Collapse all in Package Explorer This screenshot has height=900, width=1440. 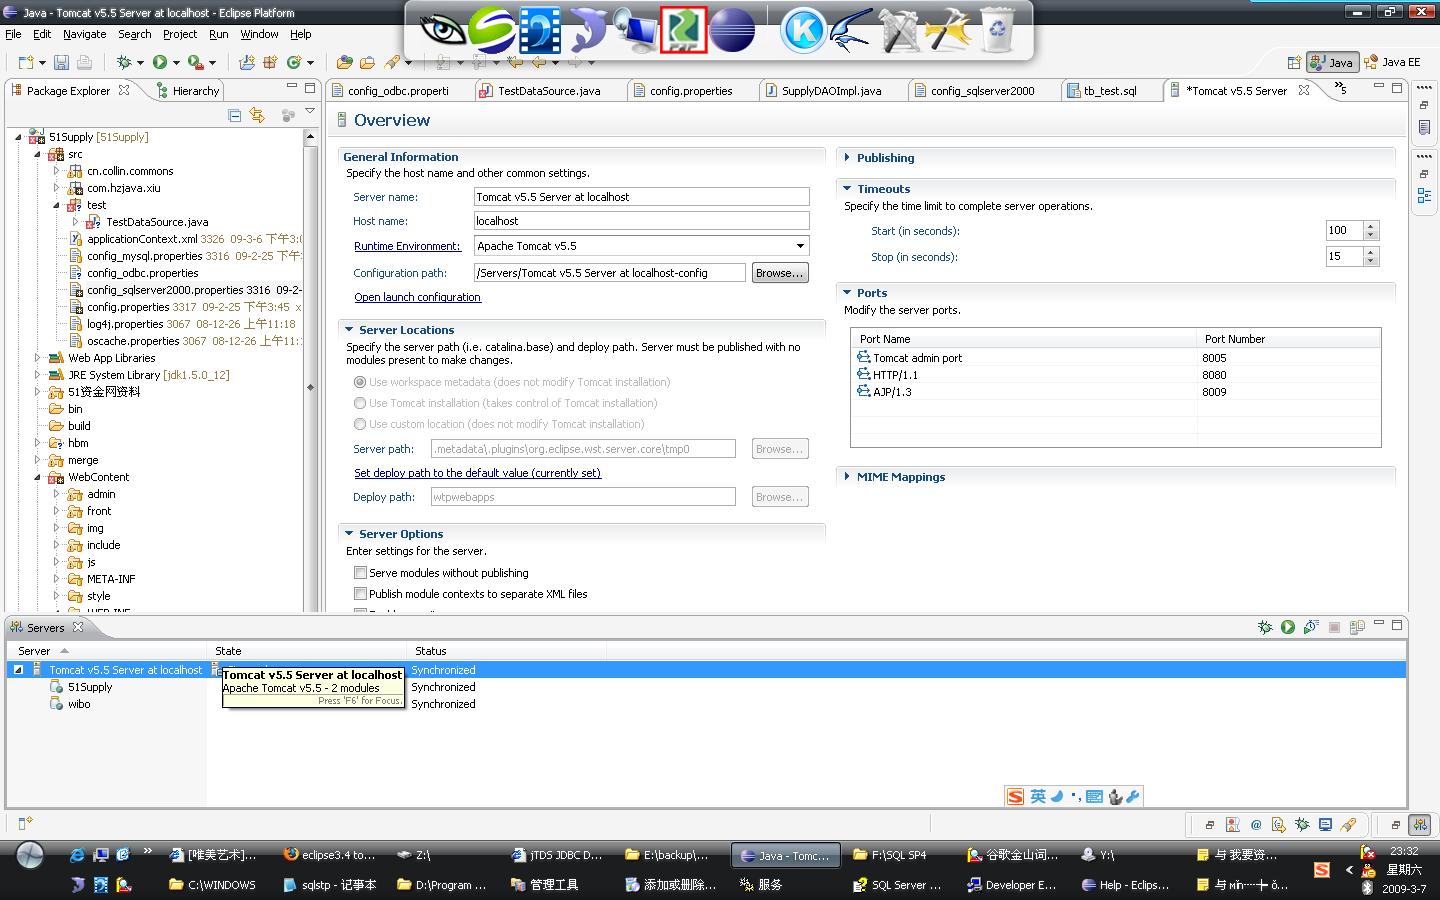(234, 116)
